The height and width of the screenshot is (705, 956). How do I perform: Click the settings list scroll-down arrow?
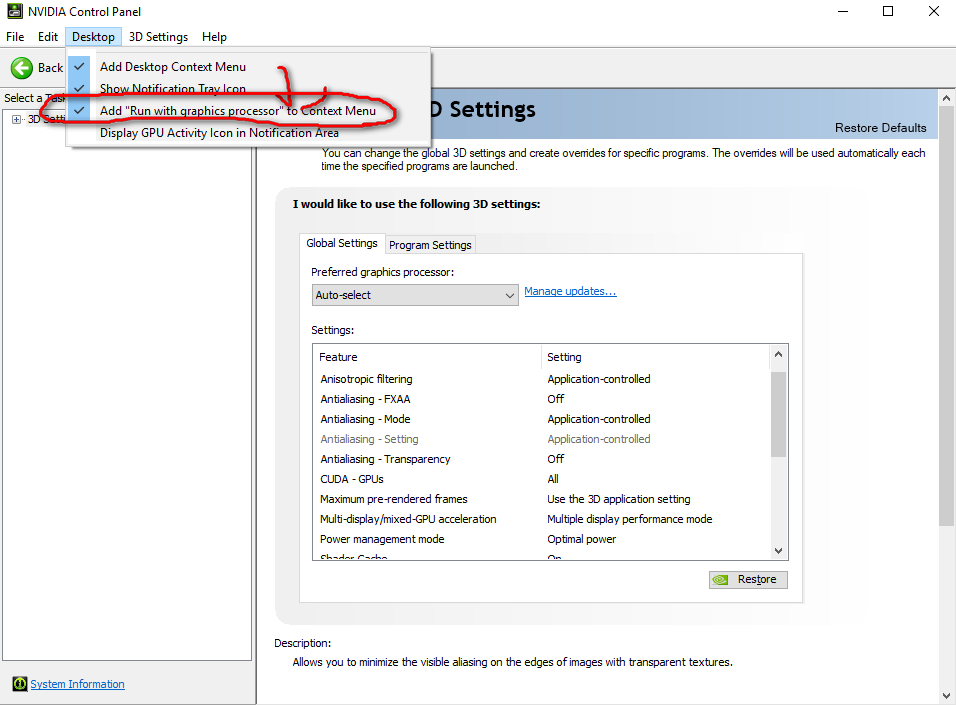click(x=778, y=551)
